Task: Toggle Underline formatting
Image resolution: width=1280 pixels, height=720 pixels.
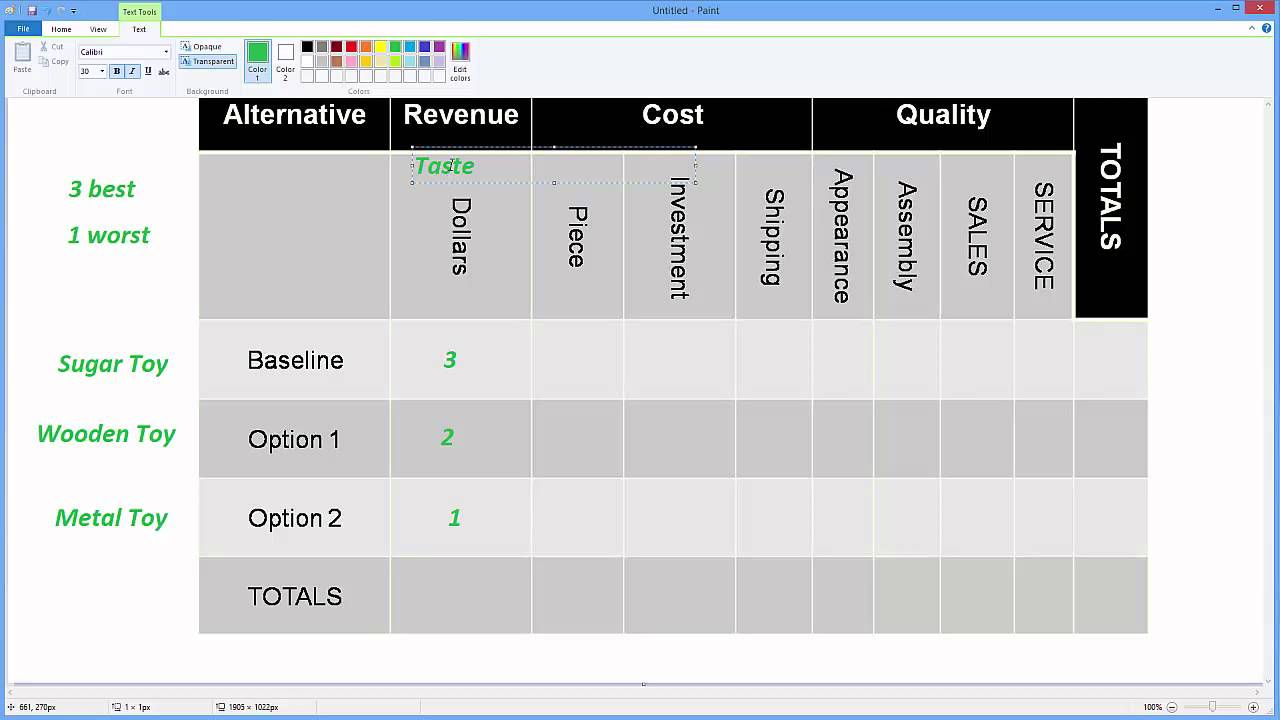Action: [148, 71]
